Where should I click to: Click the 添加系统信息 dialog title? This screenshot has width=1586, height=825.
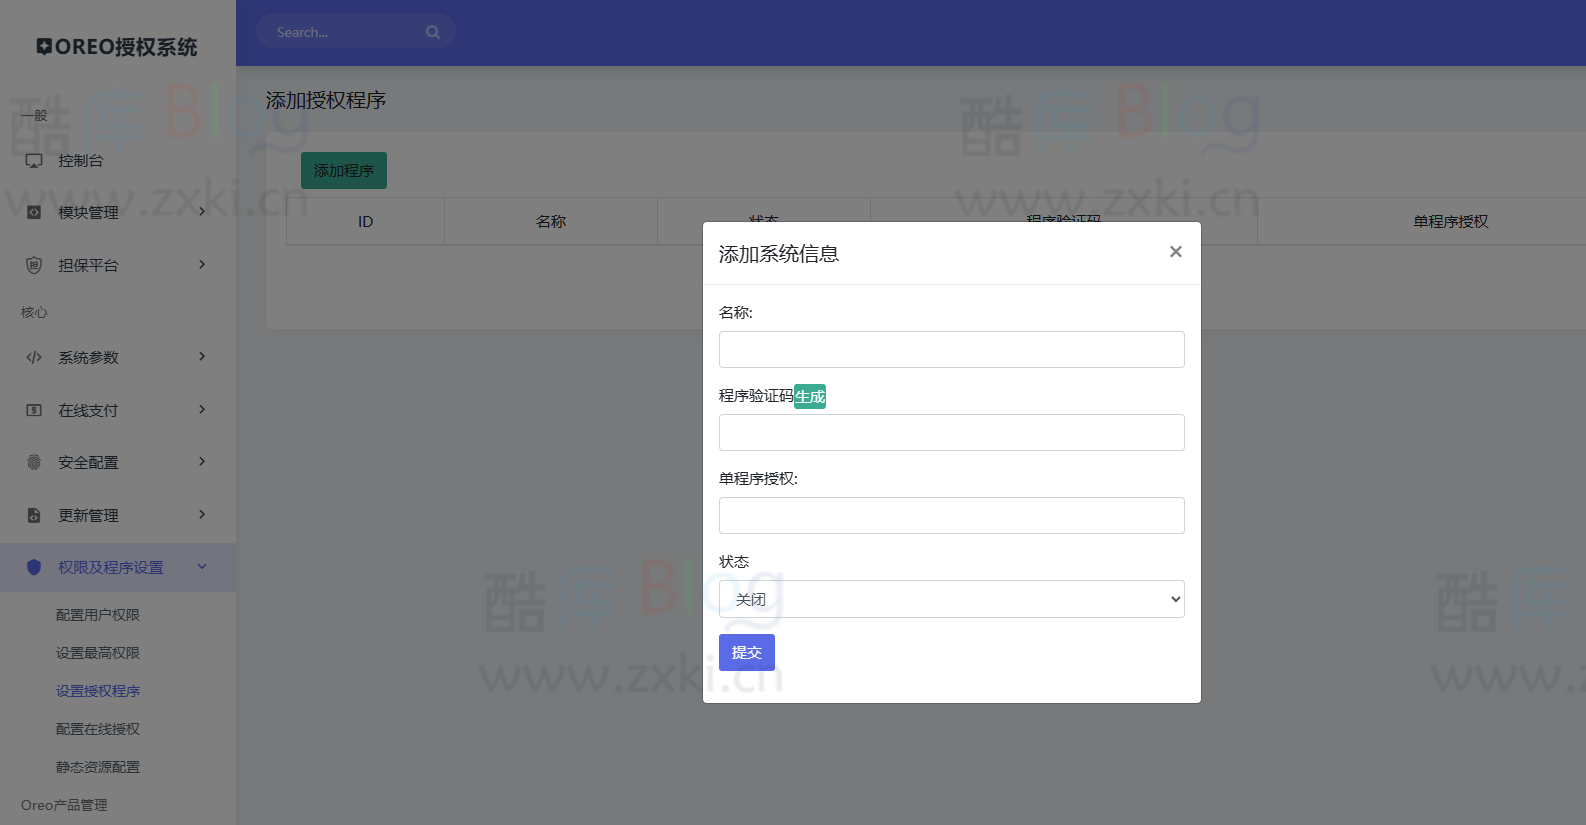tap(779, 254)
